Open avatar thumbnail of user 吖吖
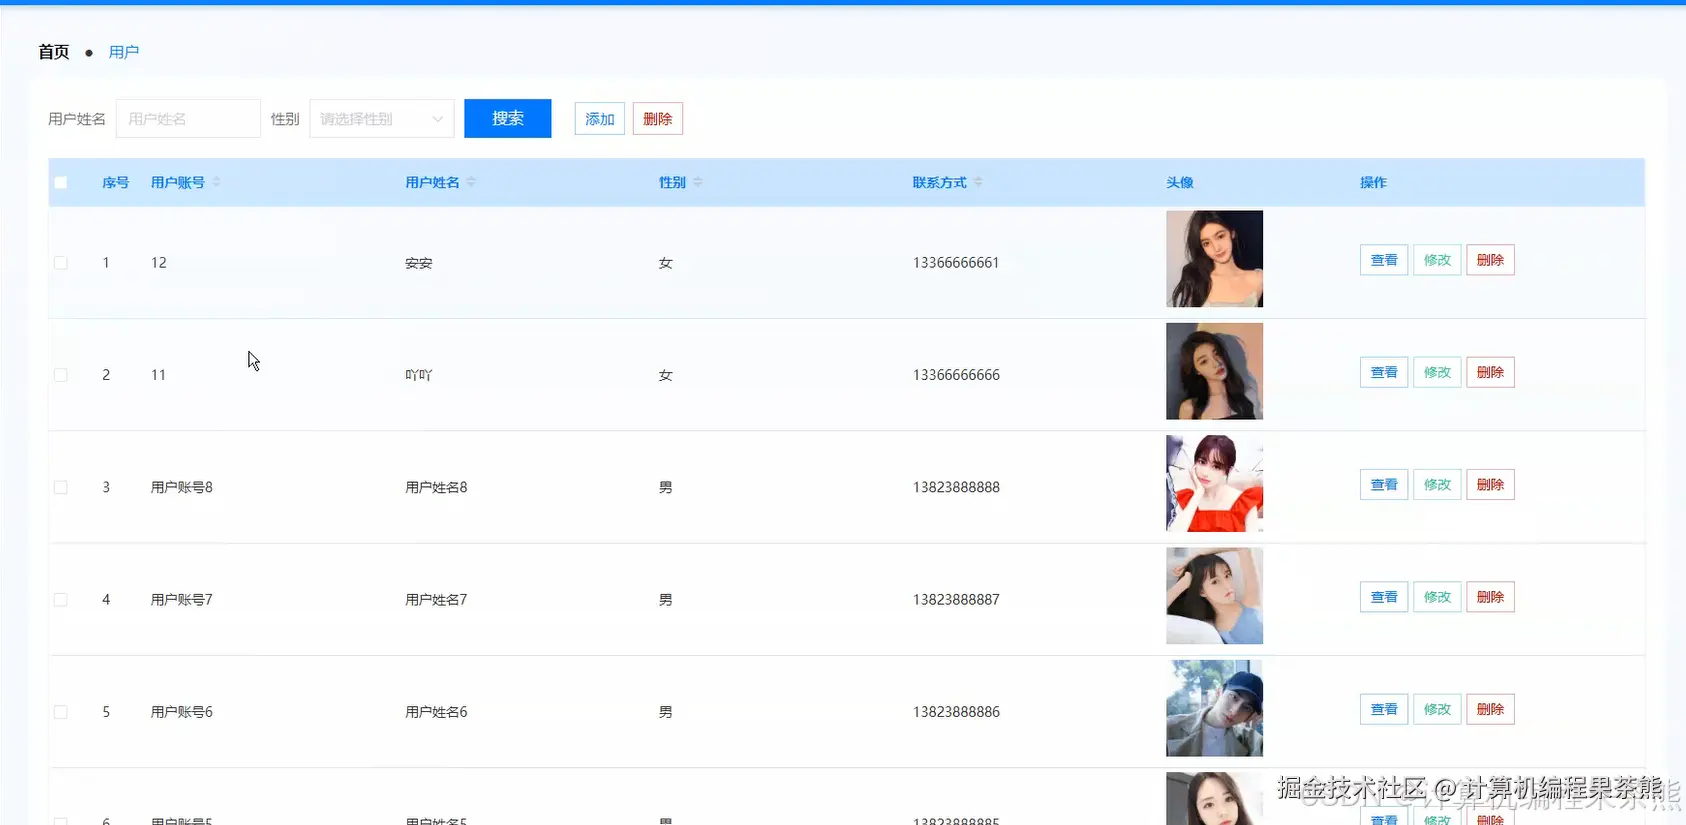 1214,371
